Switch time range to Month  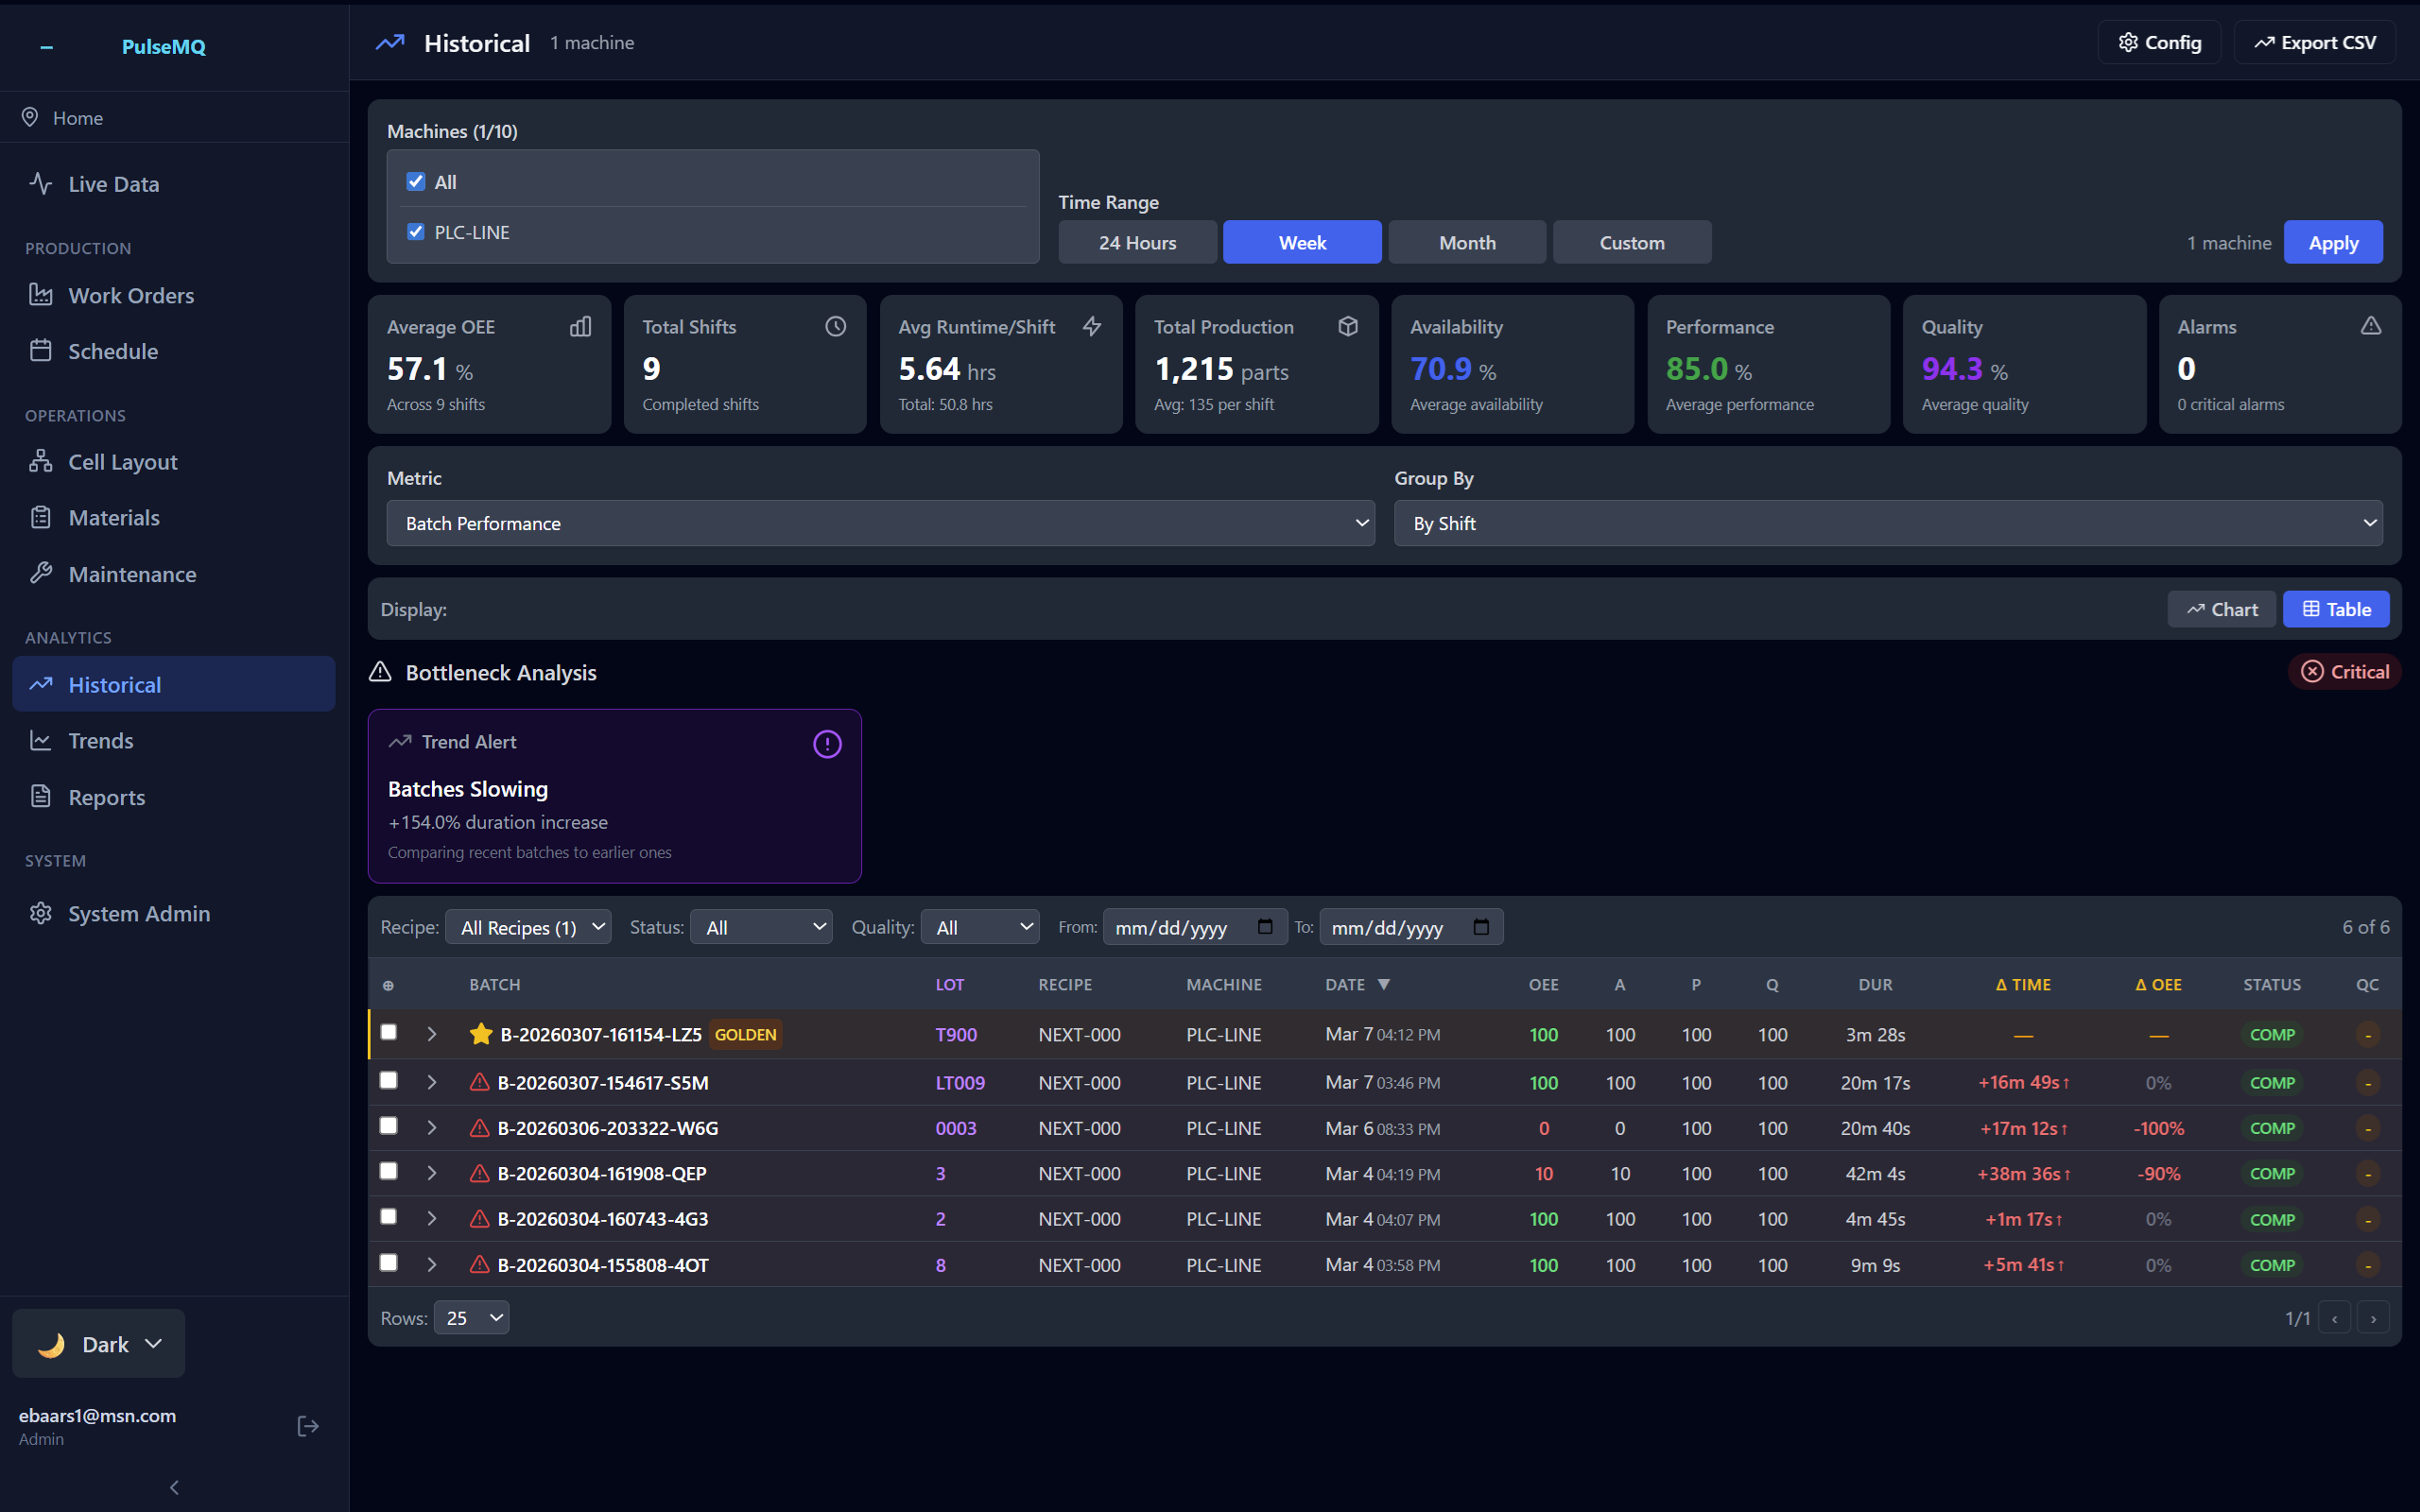point(1466,242)
